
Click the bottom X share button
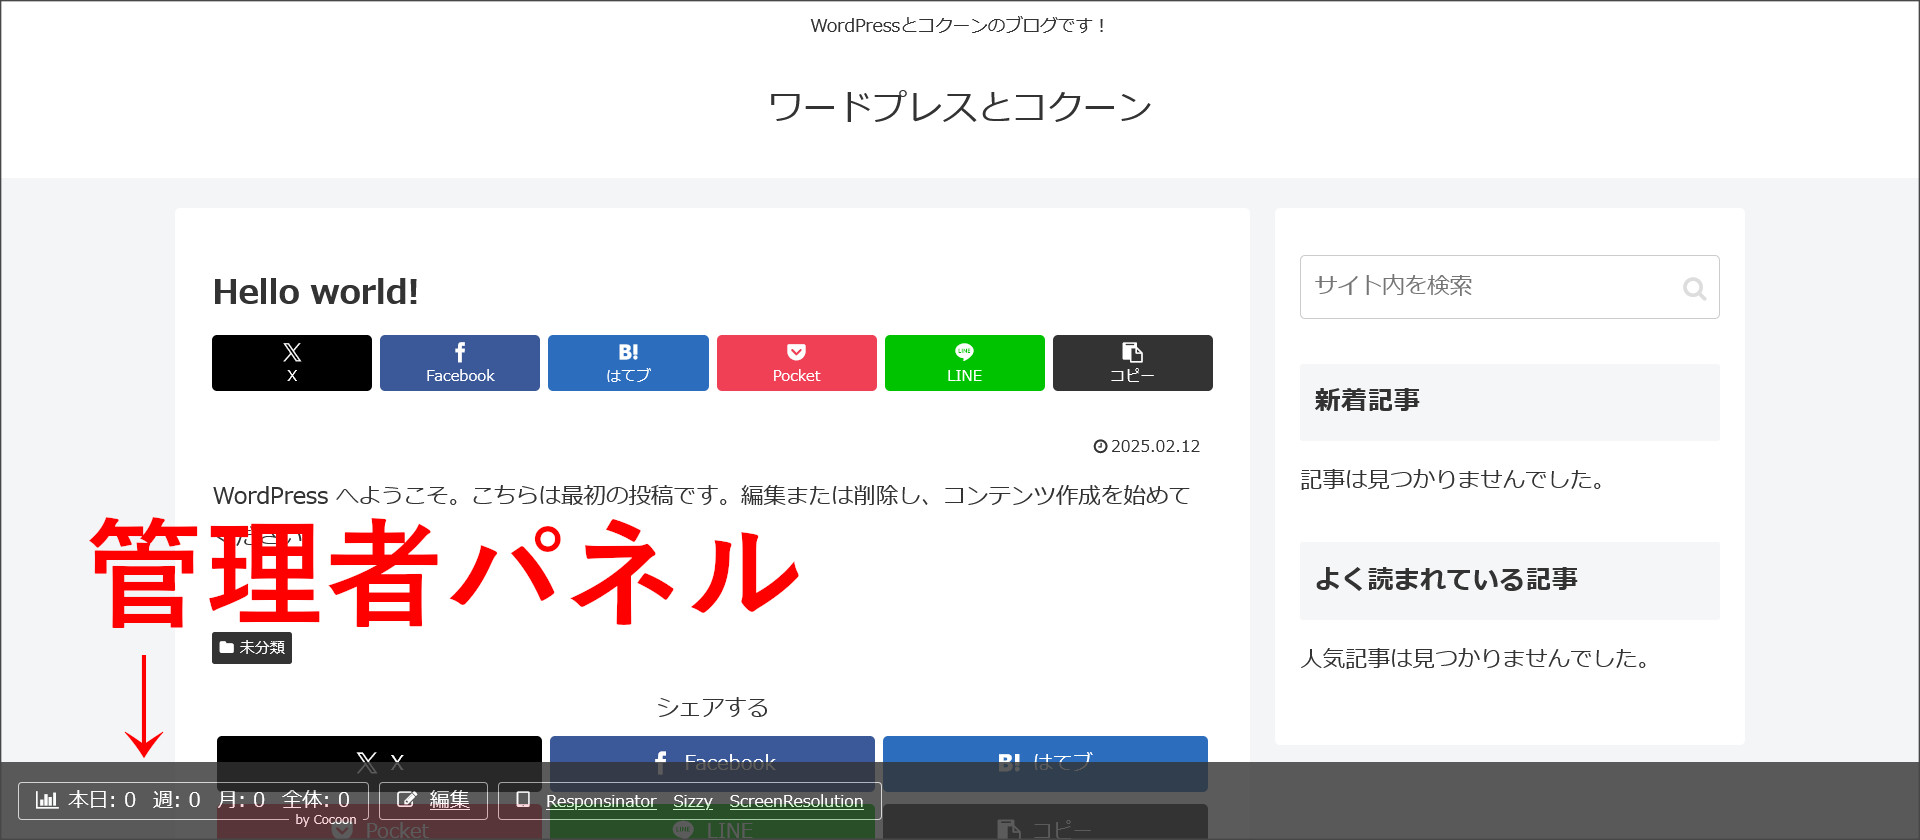pyautogui.click(x=379, y=763)
